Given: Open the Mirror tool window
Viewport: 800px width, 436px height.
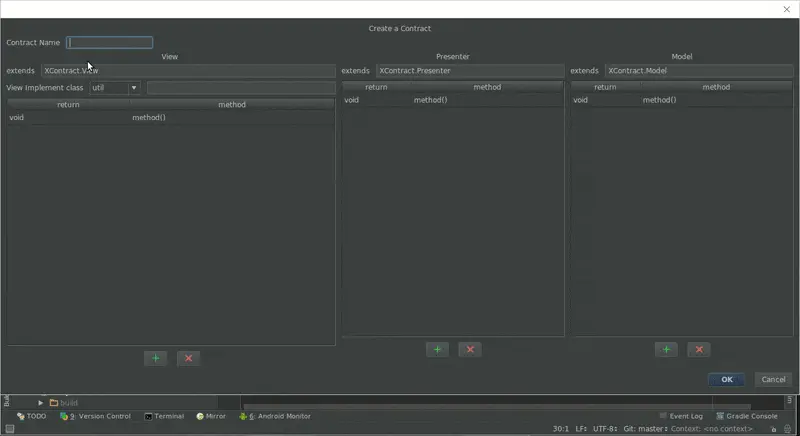Looking at the screenshot, I should point(211,416).
